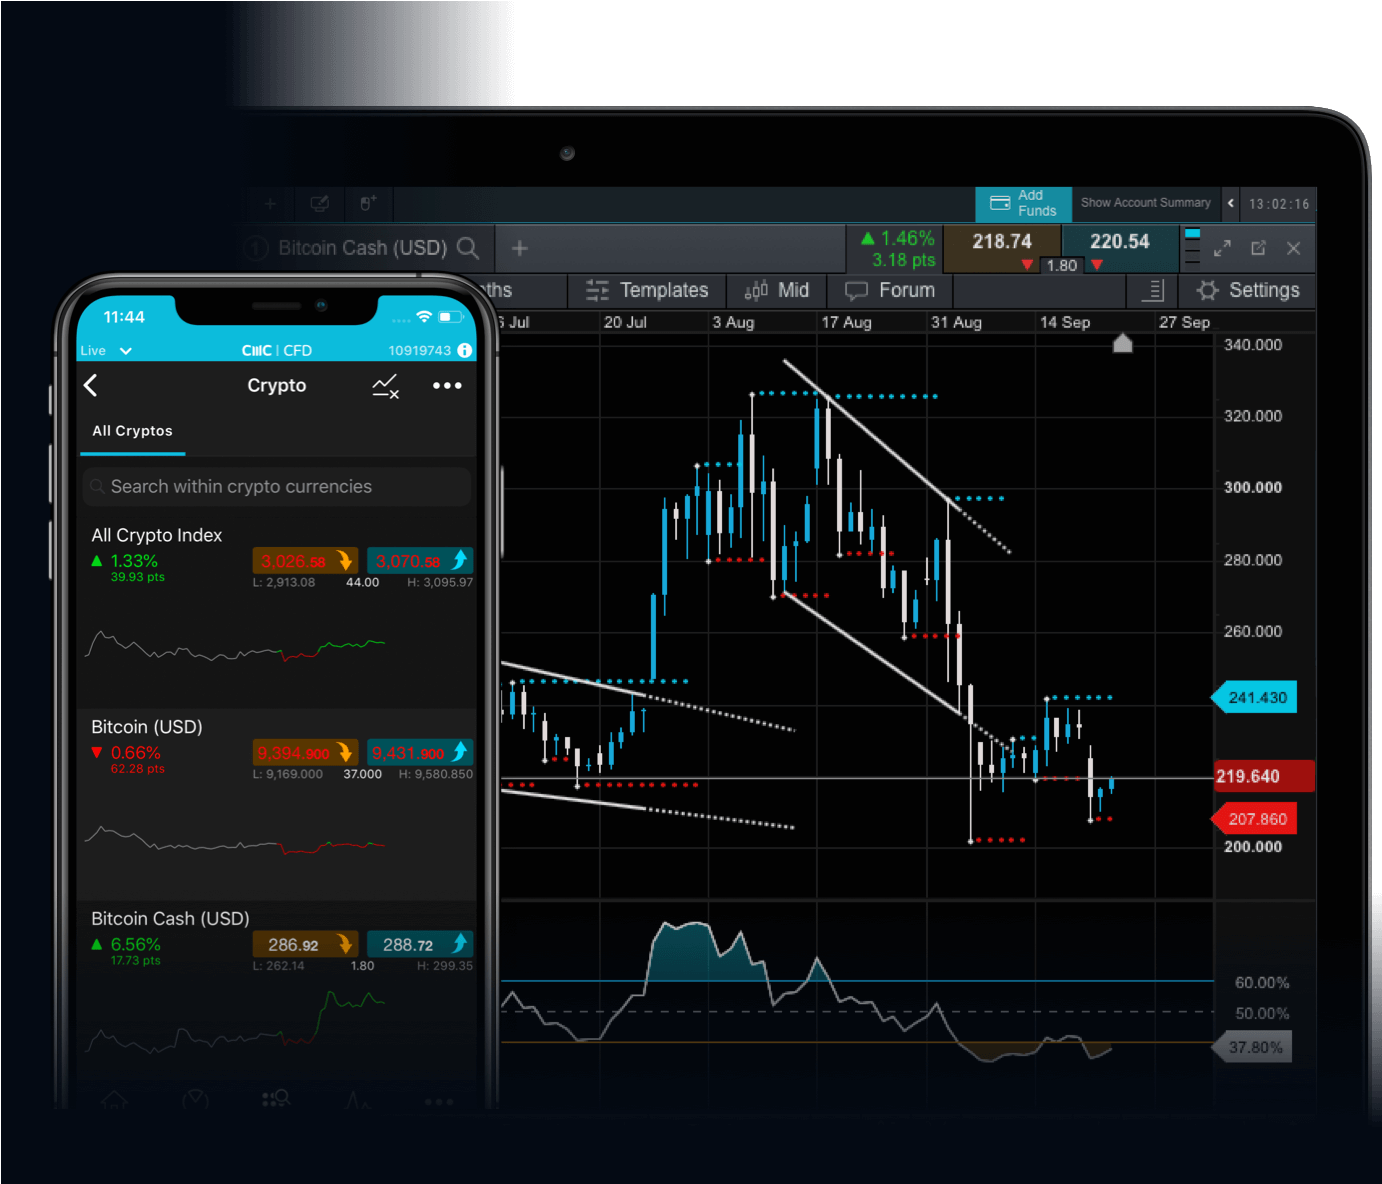The height and width of the screenshot is (1184, 1382).
Task: Select the Bitcoin (USD) row title
Action: click(147, 727)
